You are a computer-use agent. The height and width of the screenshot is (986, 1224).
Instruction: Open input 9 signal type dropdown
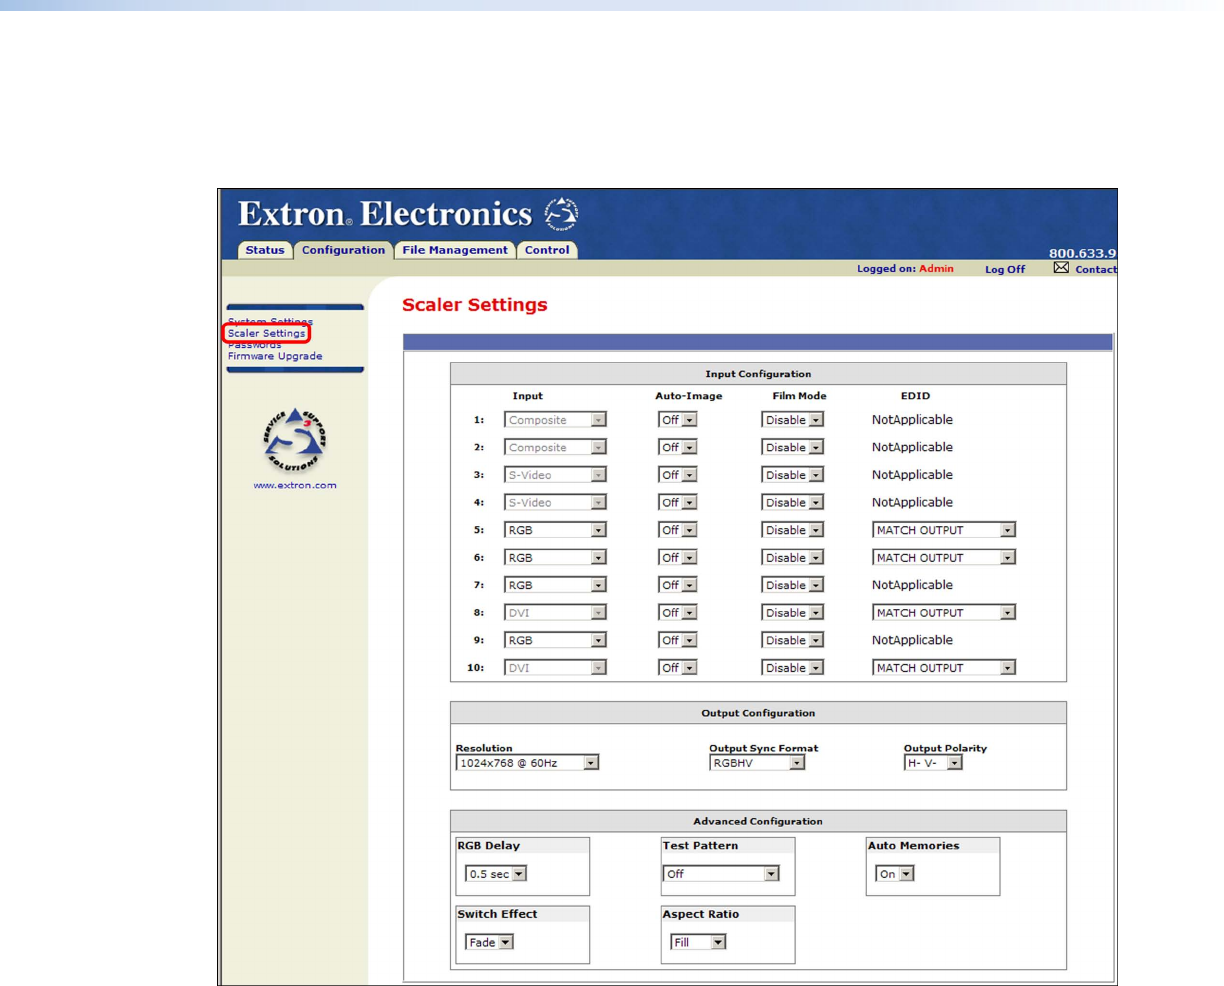click(555, 640)
